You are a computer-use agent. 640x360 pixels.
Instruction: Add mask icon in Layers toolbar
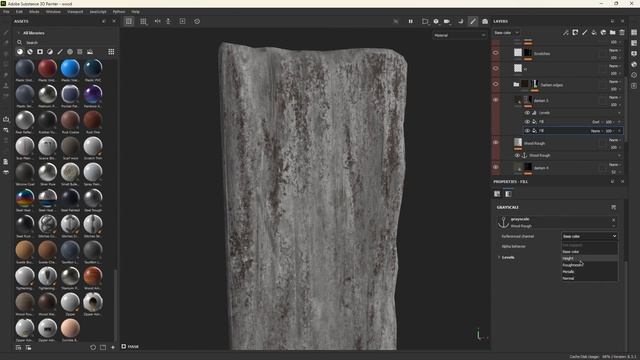point(575,33)
